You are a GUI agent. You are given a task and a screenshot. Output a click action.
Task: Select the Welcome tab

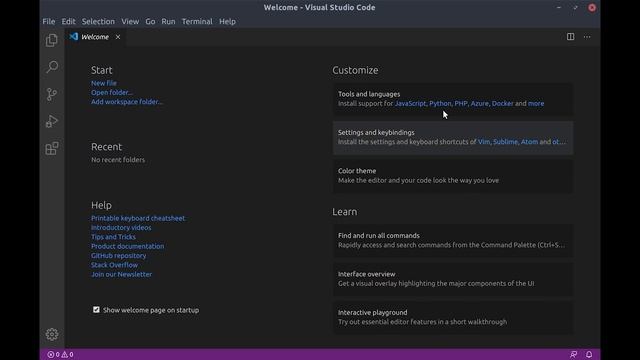[95, 37]
